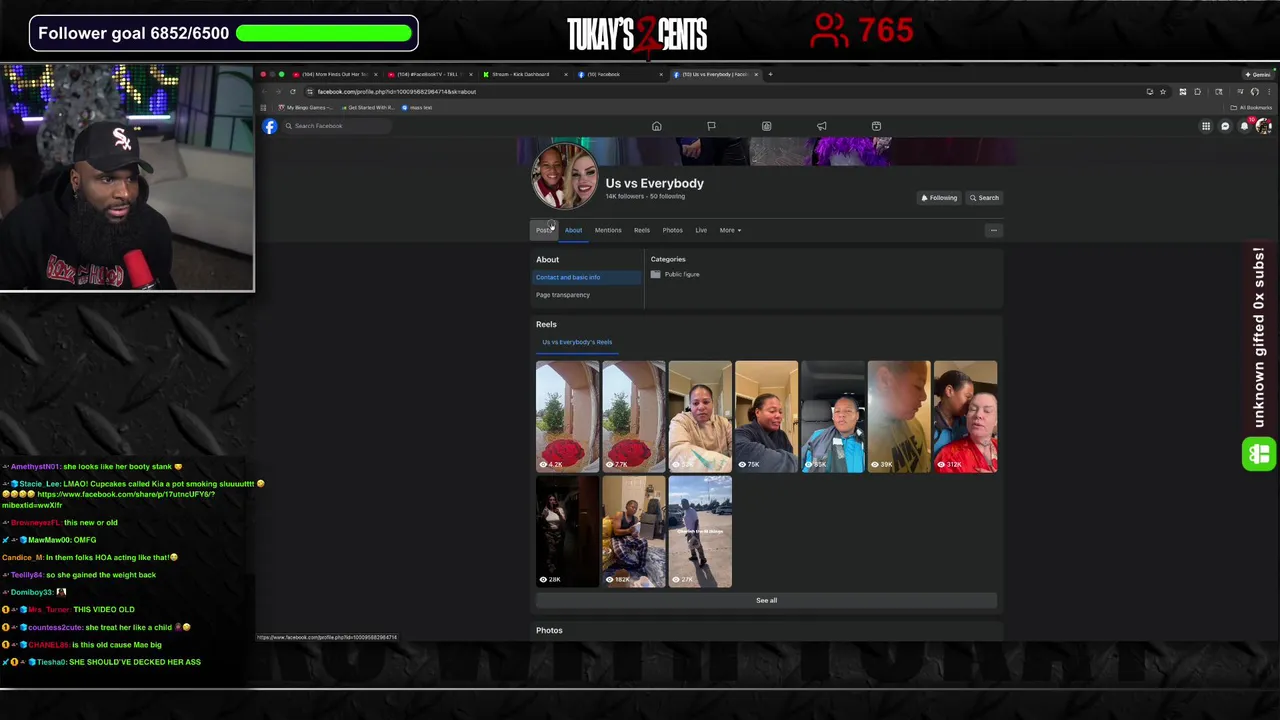The height and width of the screenshot is (720, 1280).
Task: Open the megaphone Ad Center icon
Action: pyautogui.click(x=821, y=126)
